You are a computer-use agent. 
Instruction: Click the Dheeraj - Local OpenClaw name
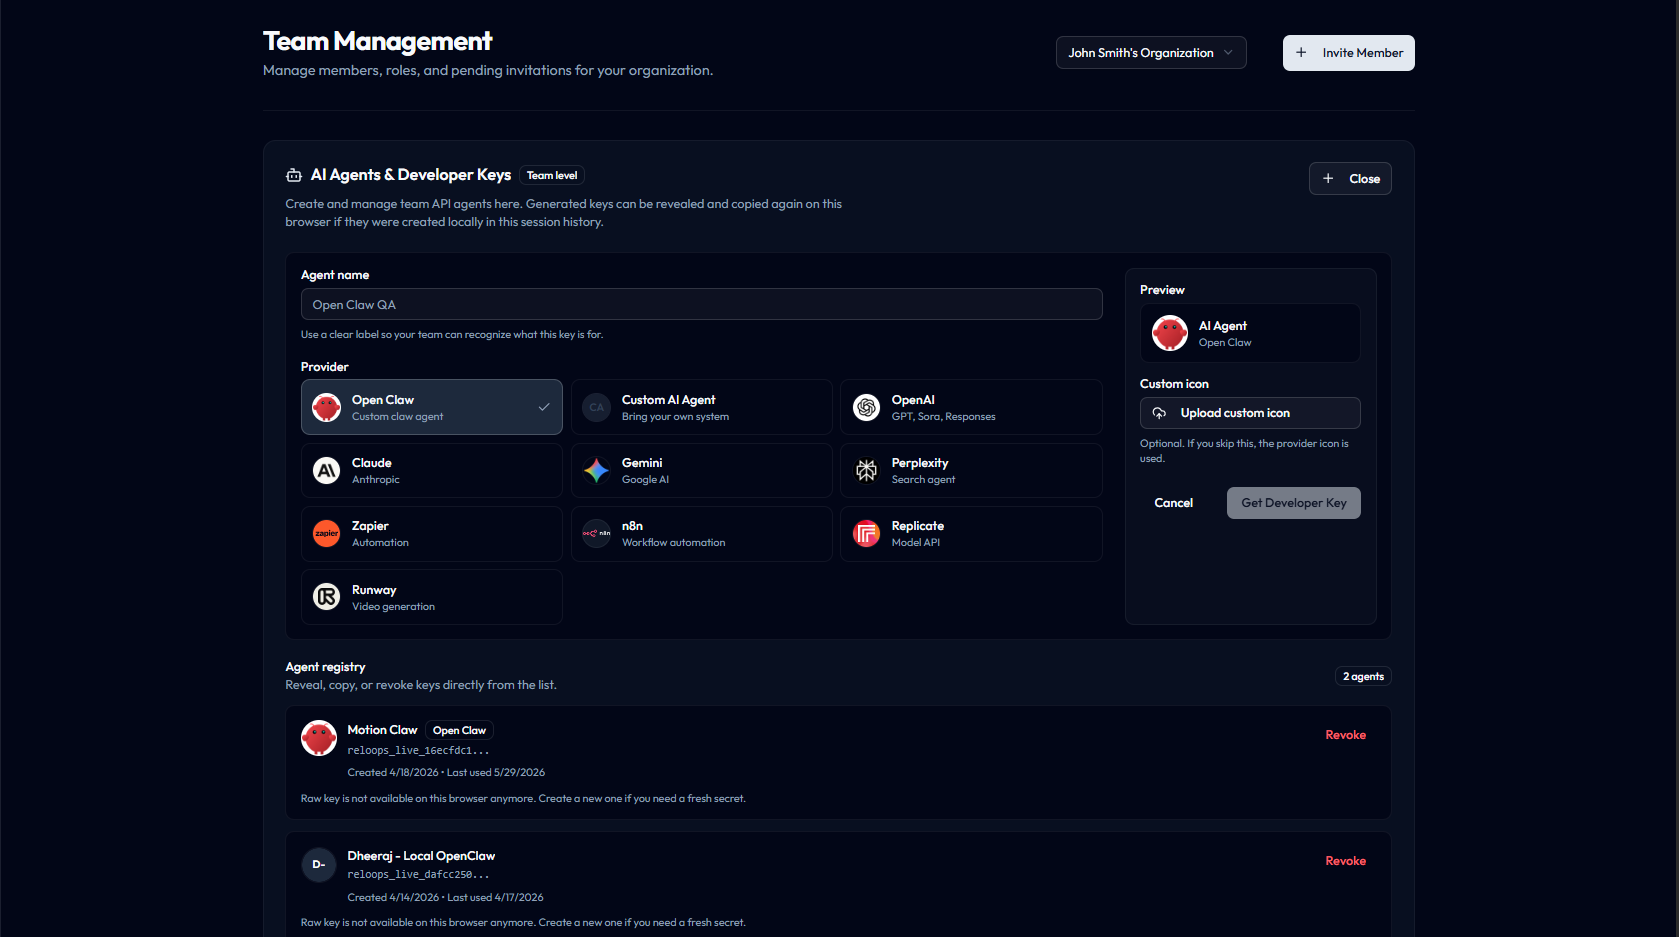click(x=421, y=856)
